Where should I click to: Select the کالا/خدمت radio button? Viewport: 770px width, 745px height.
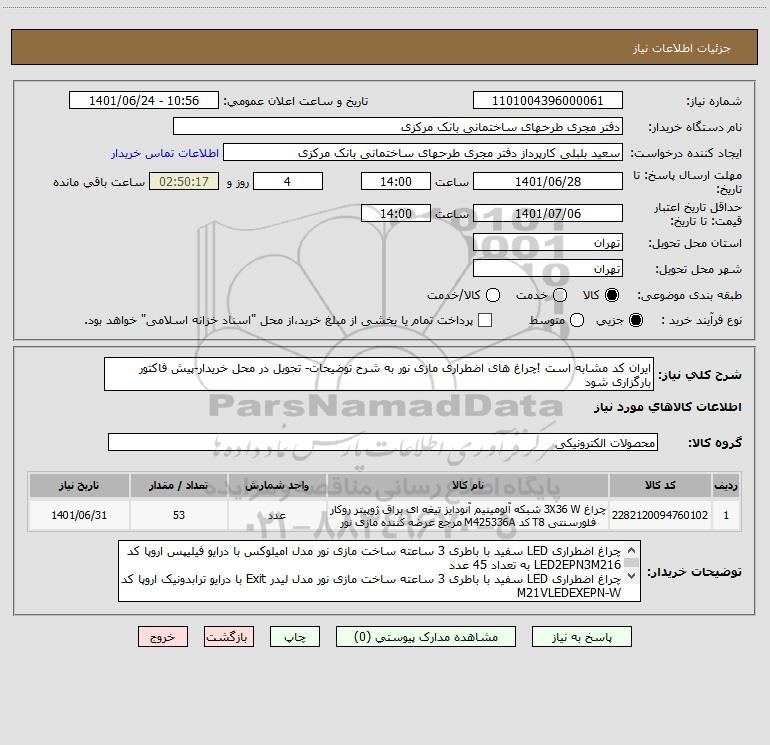click(x=493, y=295)
